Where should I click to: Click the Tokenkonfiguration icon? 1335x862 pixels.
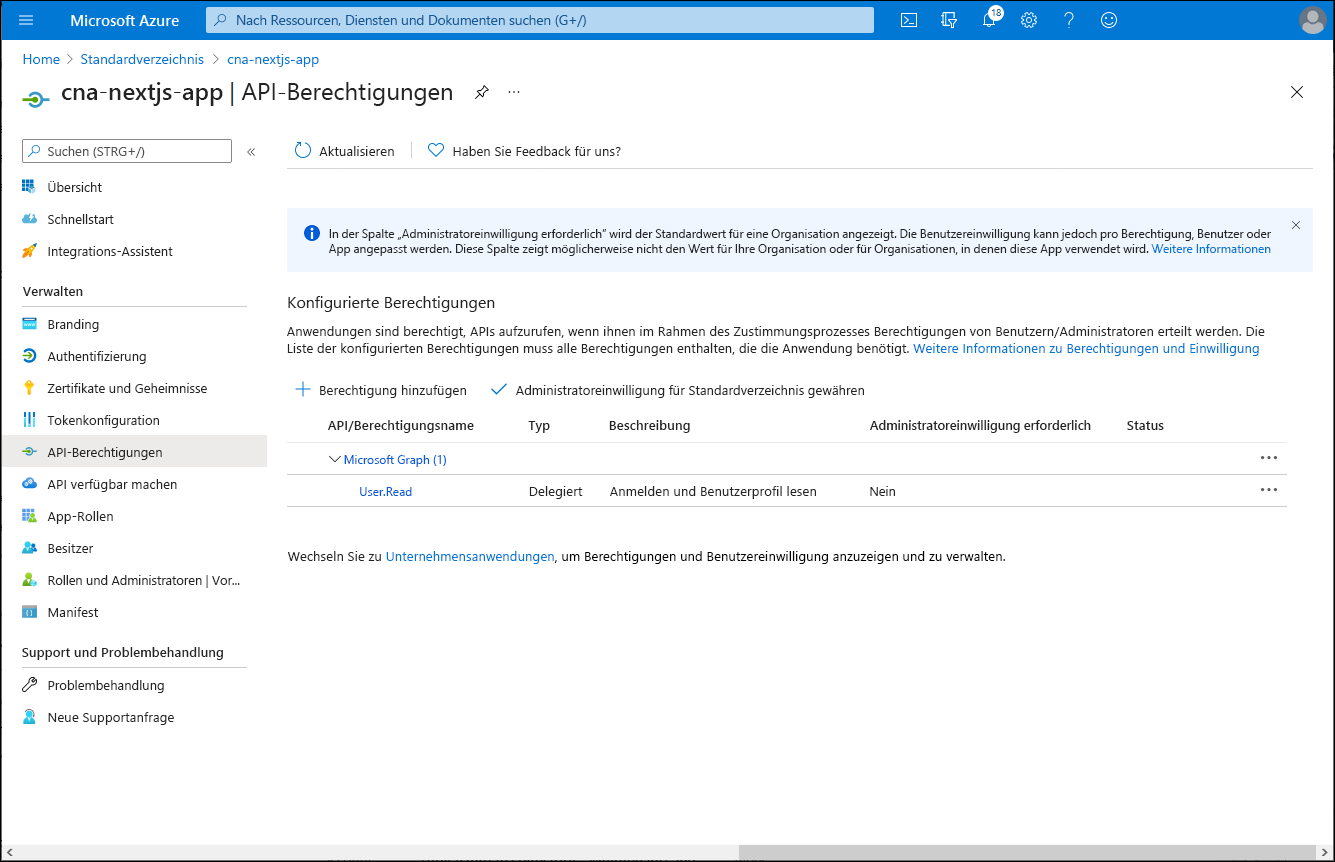tap(29, 420)
